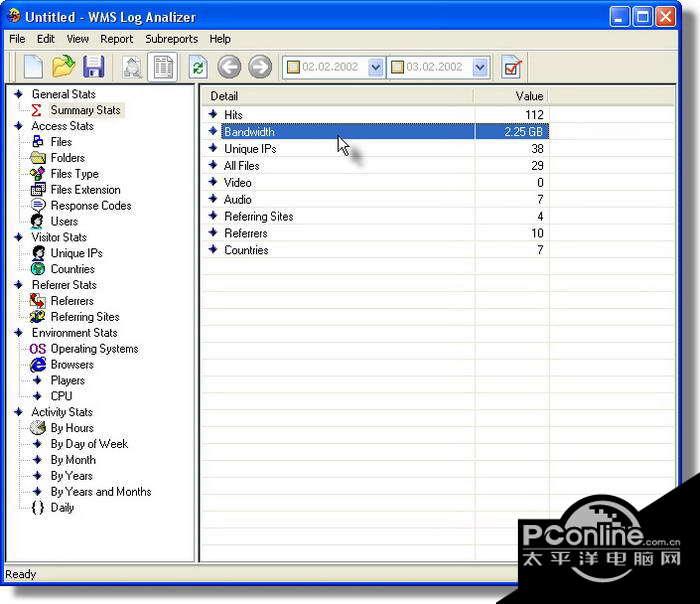This screenshot has height=604, width=700.
Task: Click the Referrers value 10
Action: 537,233
